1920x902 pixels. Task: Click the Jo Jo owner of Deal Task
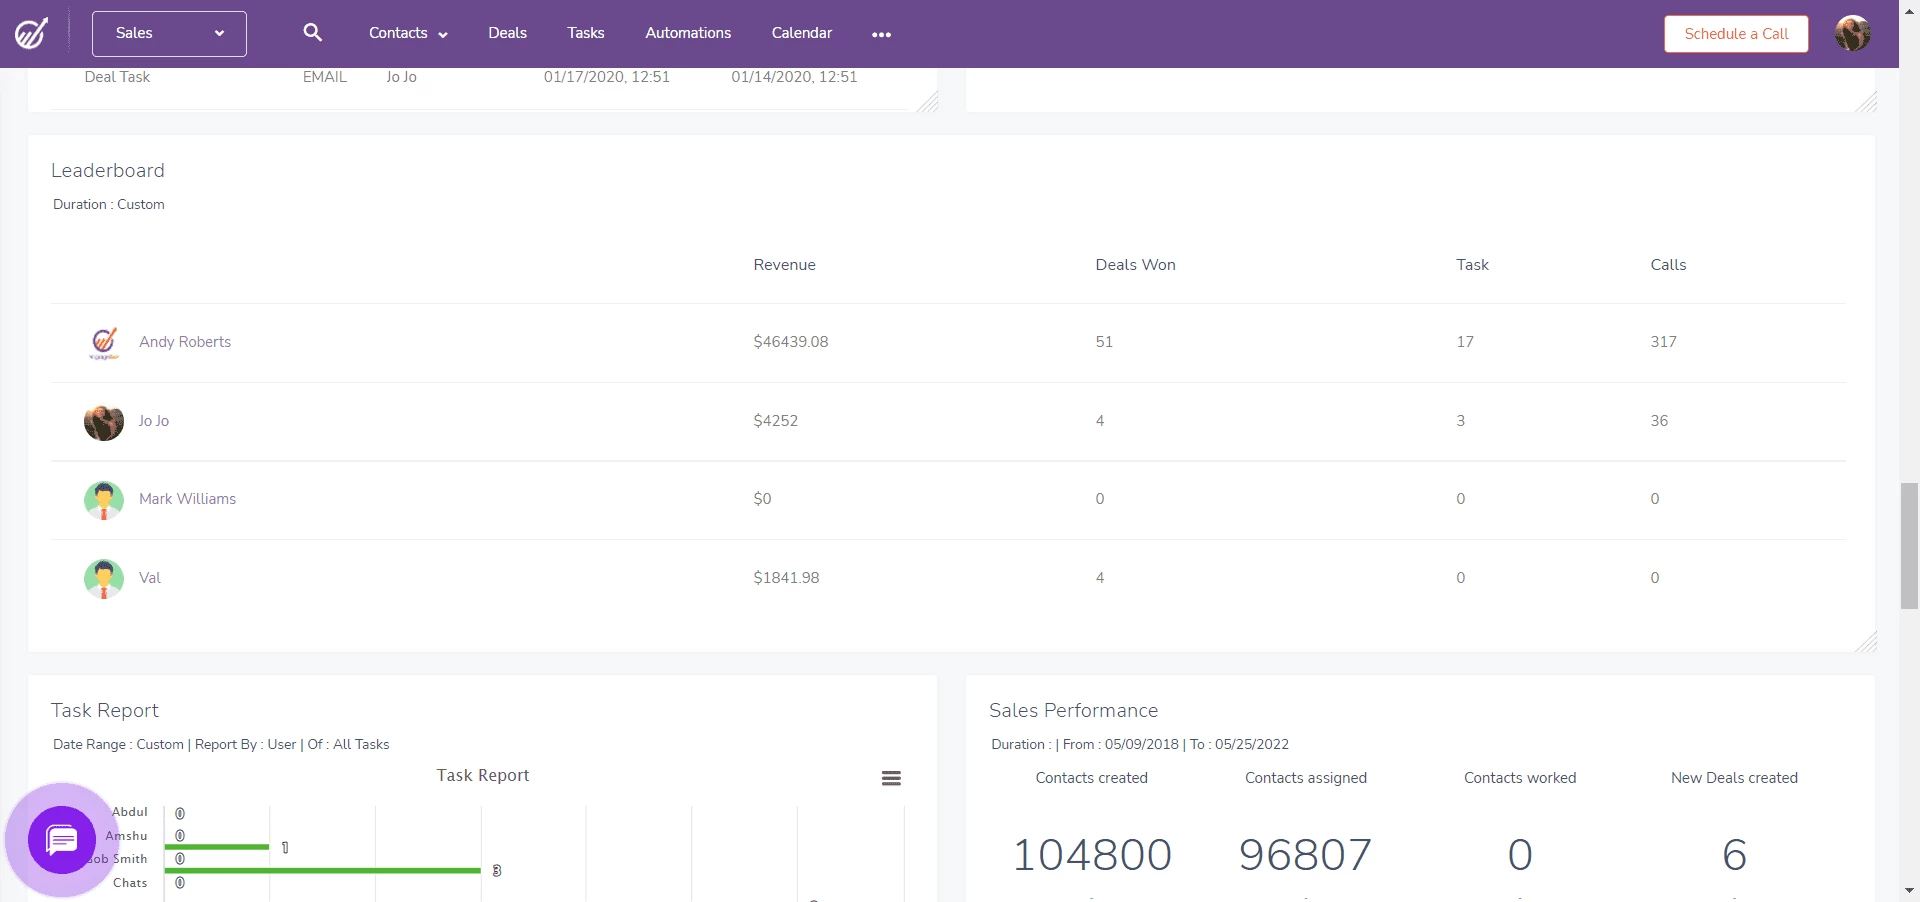click(x=401, y=77)
